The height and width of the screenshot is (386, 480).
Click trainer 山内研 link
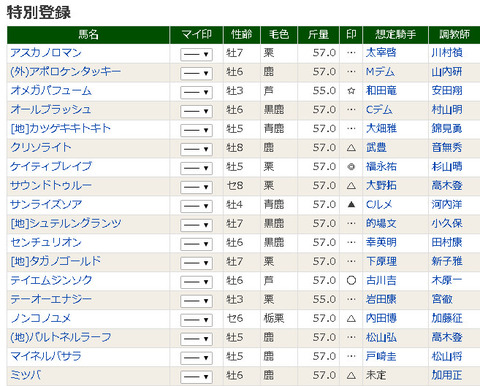pyautogui.click(x=447, y=72)
